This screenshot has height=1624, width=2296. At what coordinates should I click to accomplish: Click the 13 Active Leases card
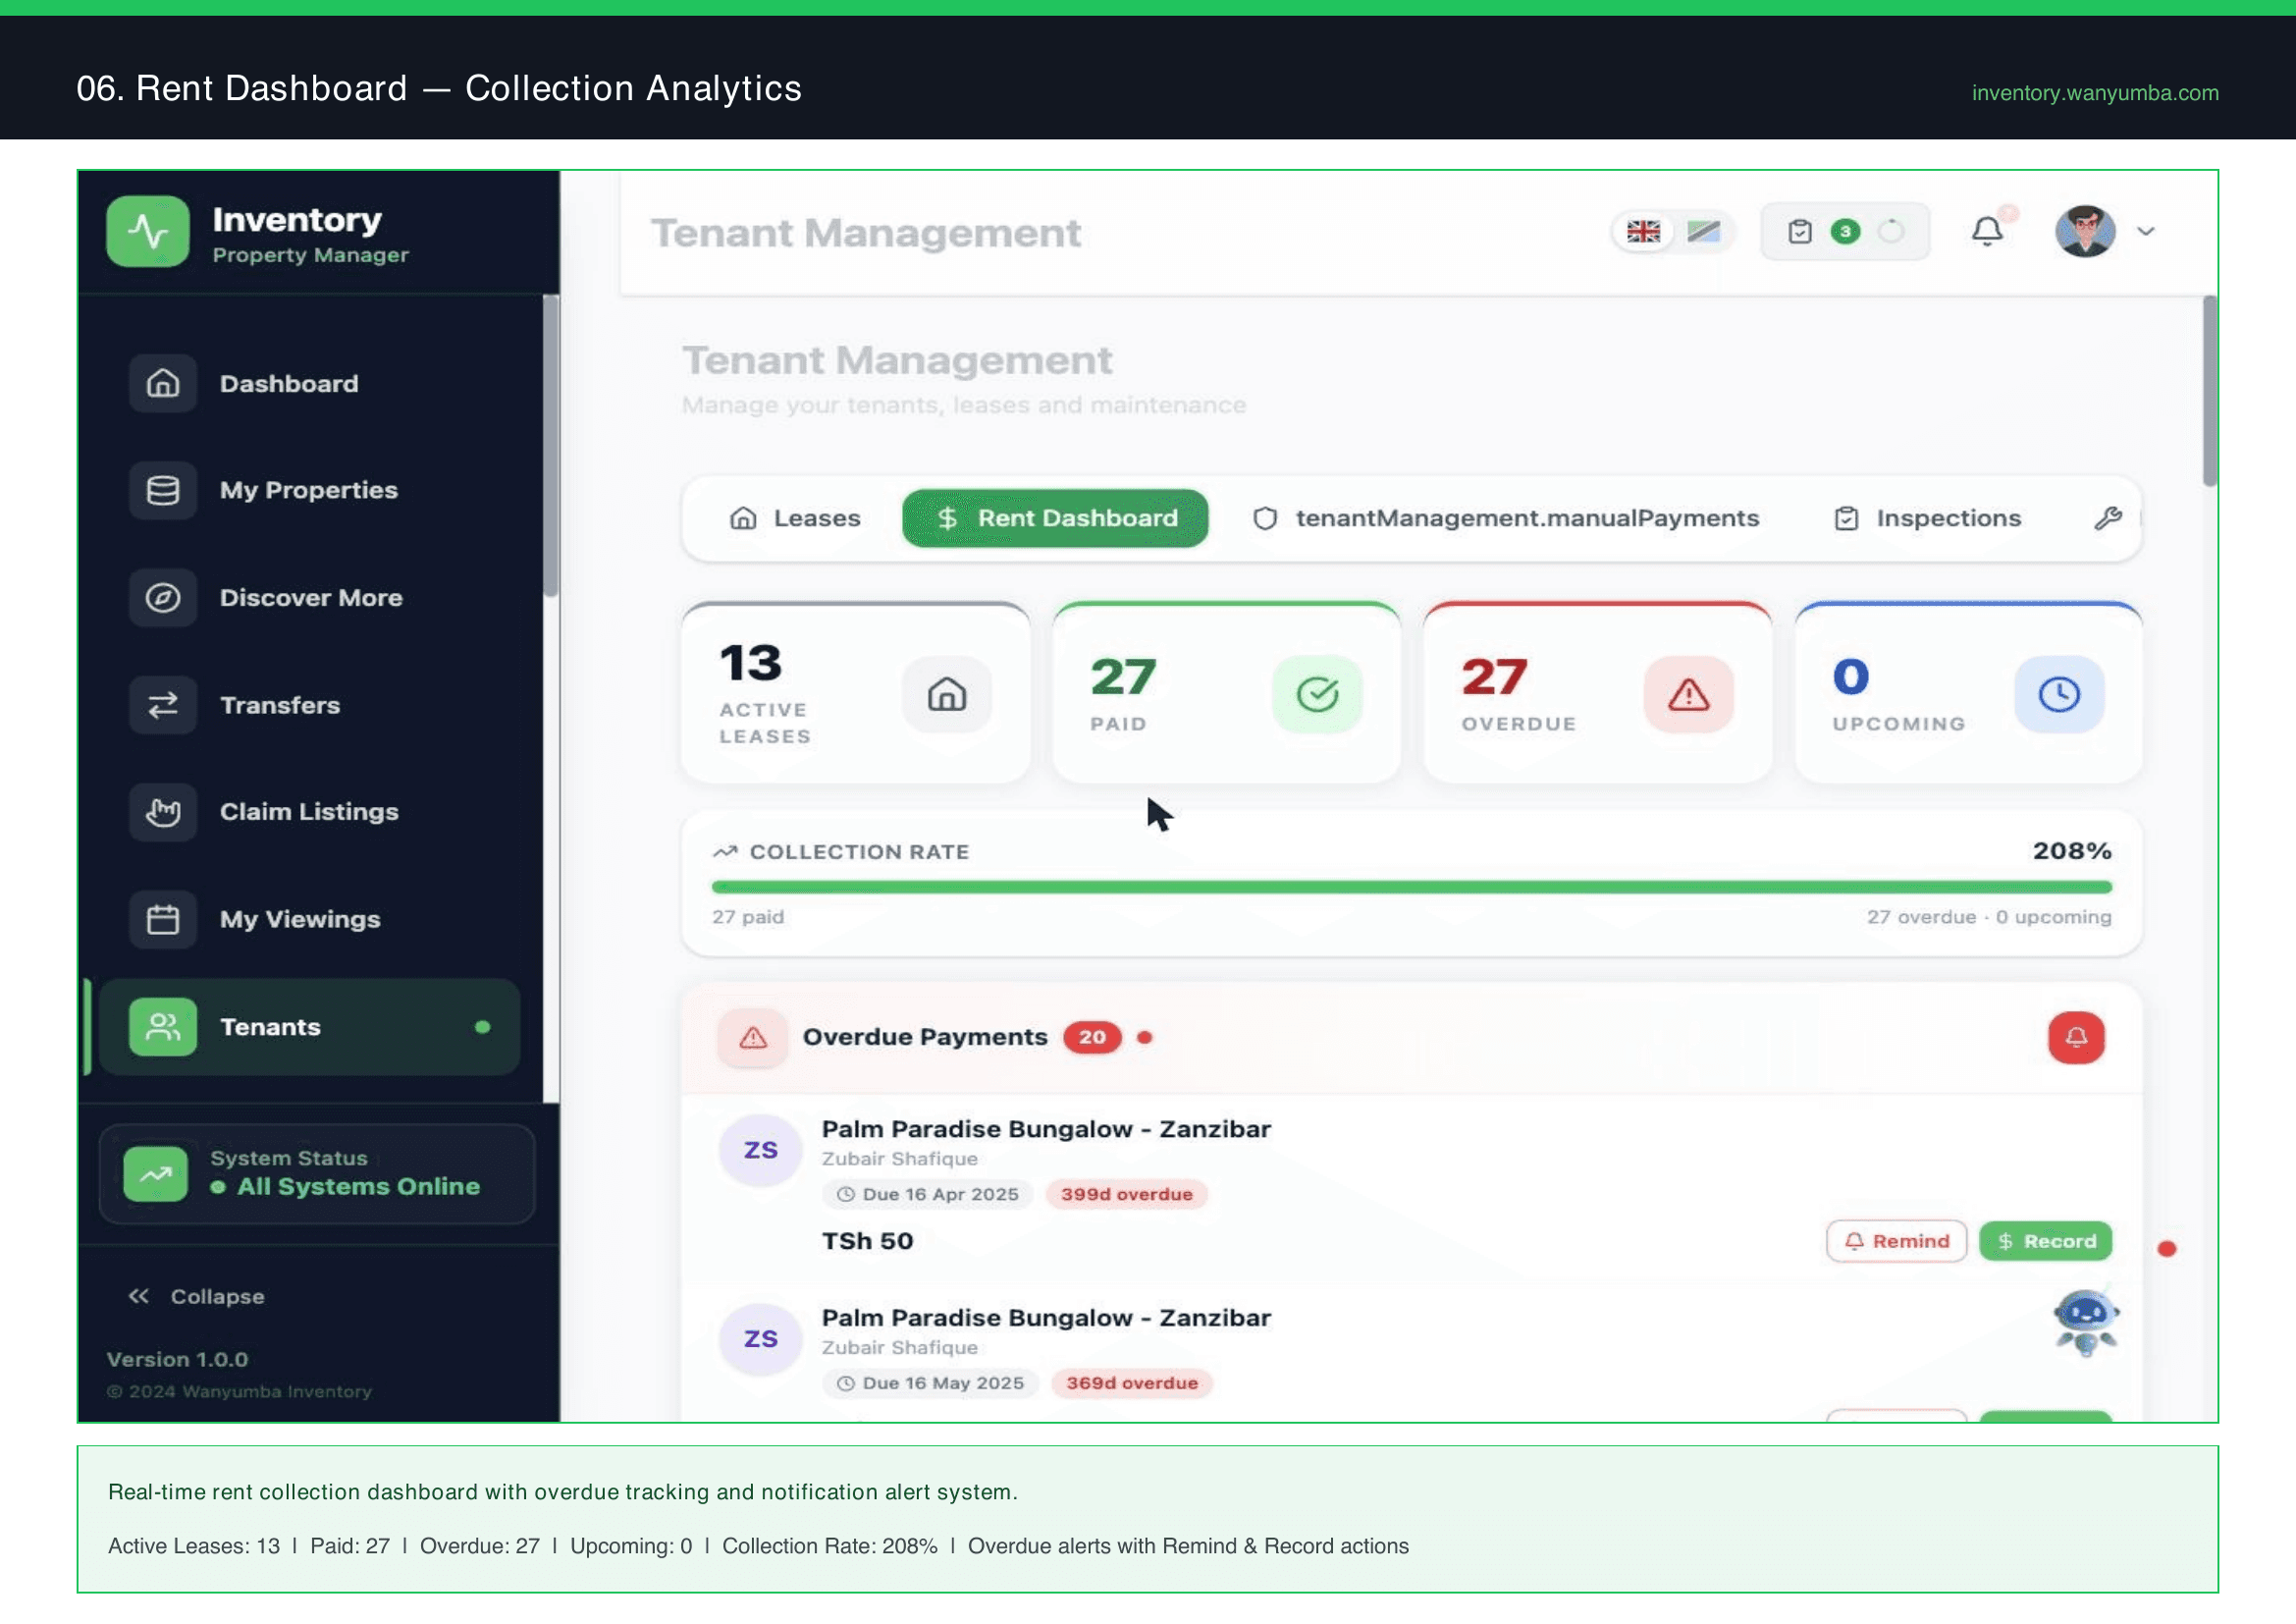pyautogui.click(x=856, y=694)
